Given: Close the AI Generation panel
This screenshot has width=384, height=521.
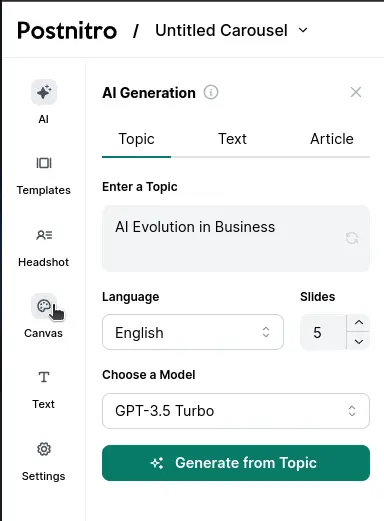Looking at the screenshot, I should tap(356, 92).
